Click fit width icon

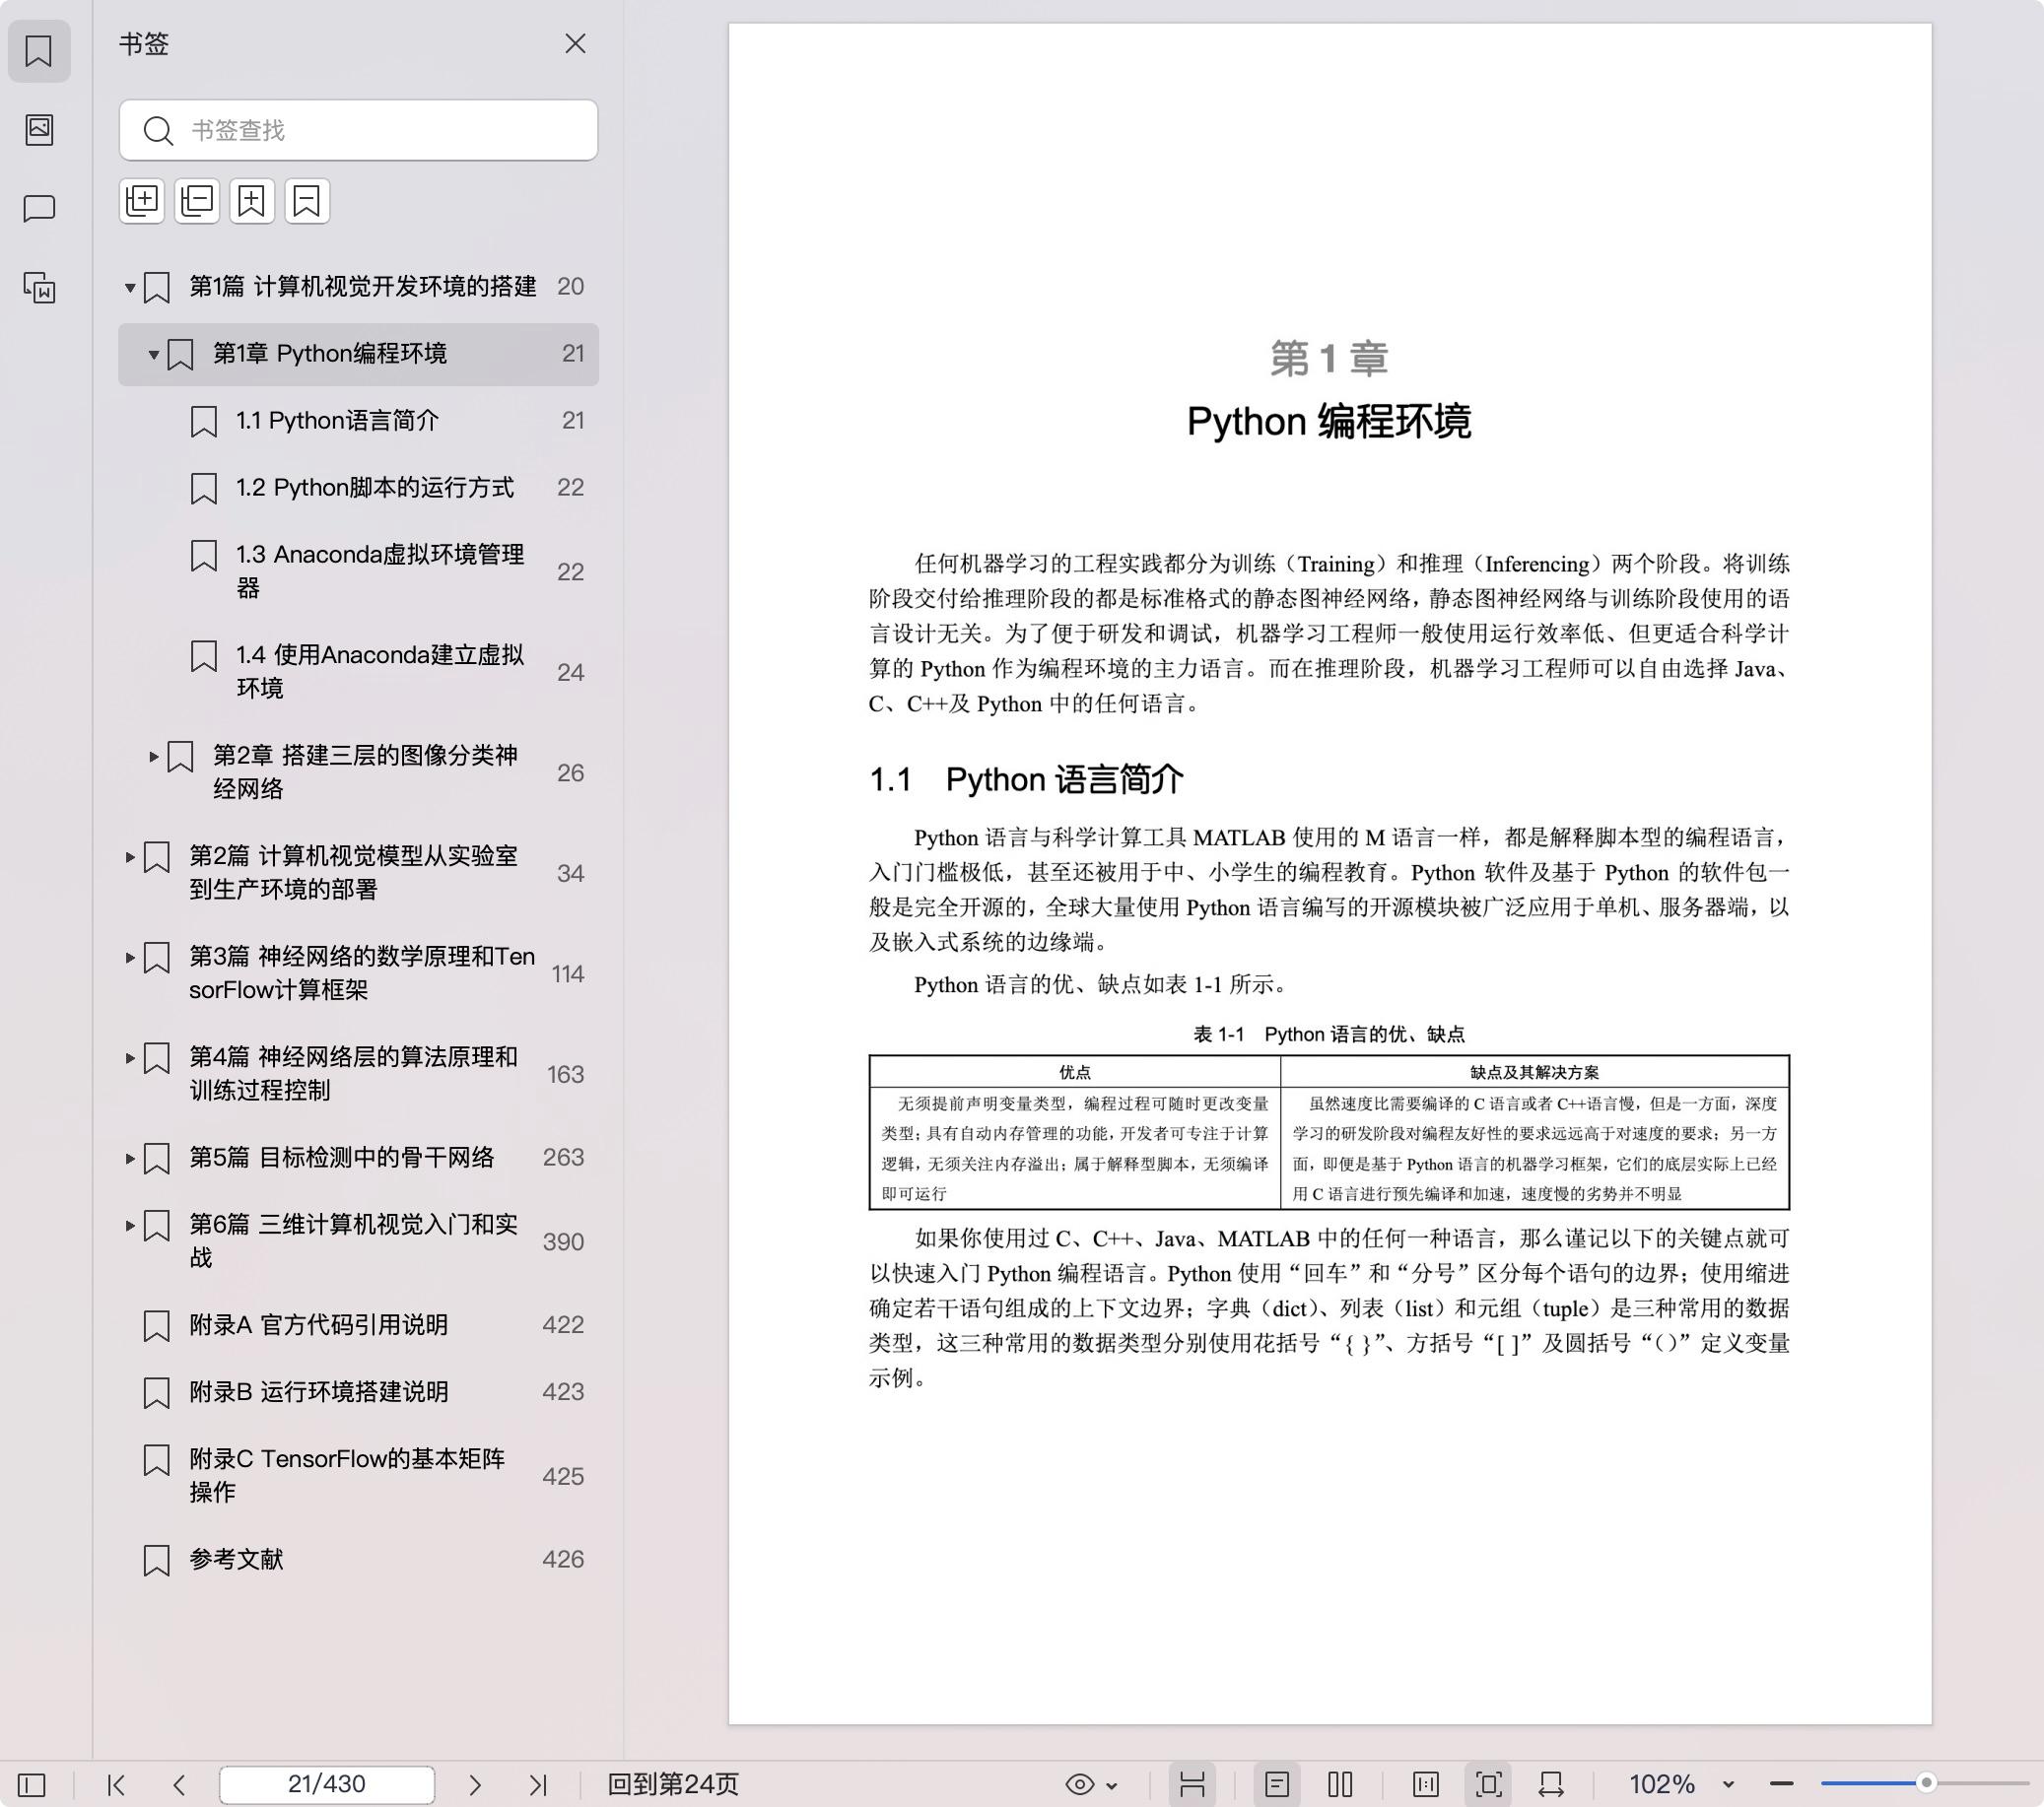tap(1551, 1785)
